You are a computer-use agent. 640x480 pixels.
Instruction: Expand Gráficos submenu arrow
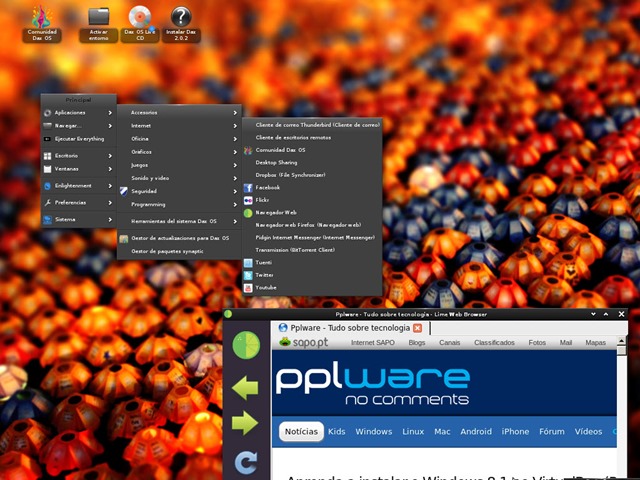coord(235,152)
